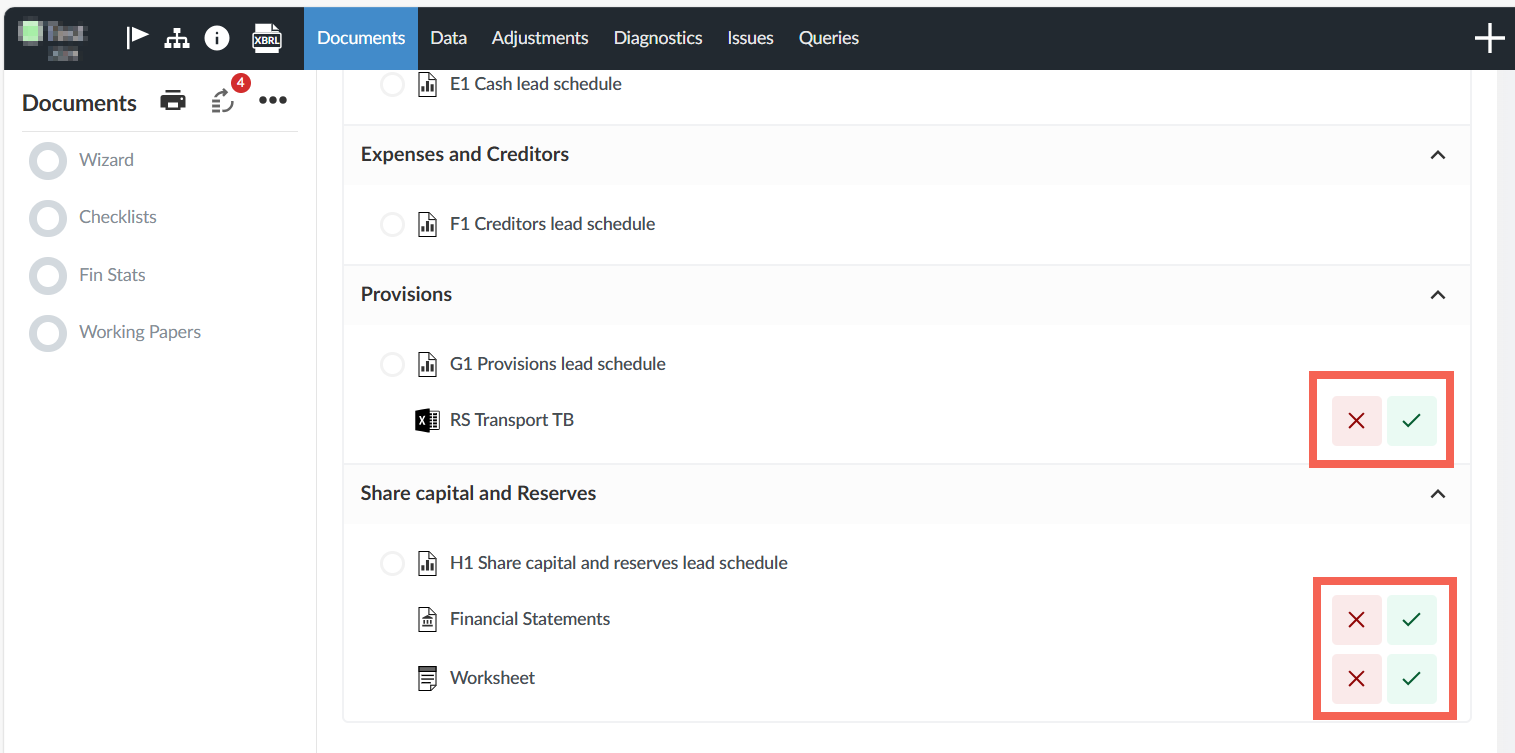Click the Worksheet document name
Viewport: 1515px width, 753px height.
493,678
